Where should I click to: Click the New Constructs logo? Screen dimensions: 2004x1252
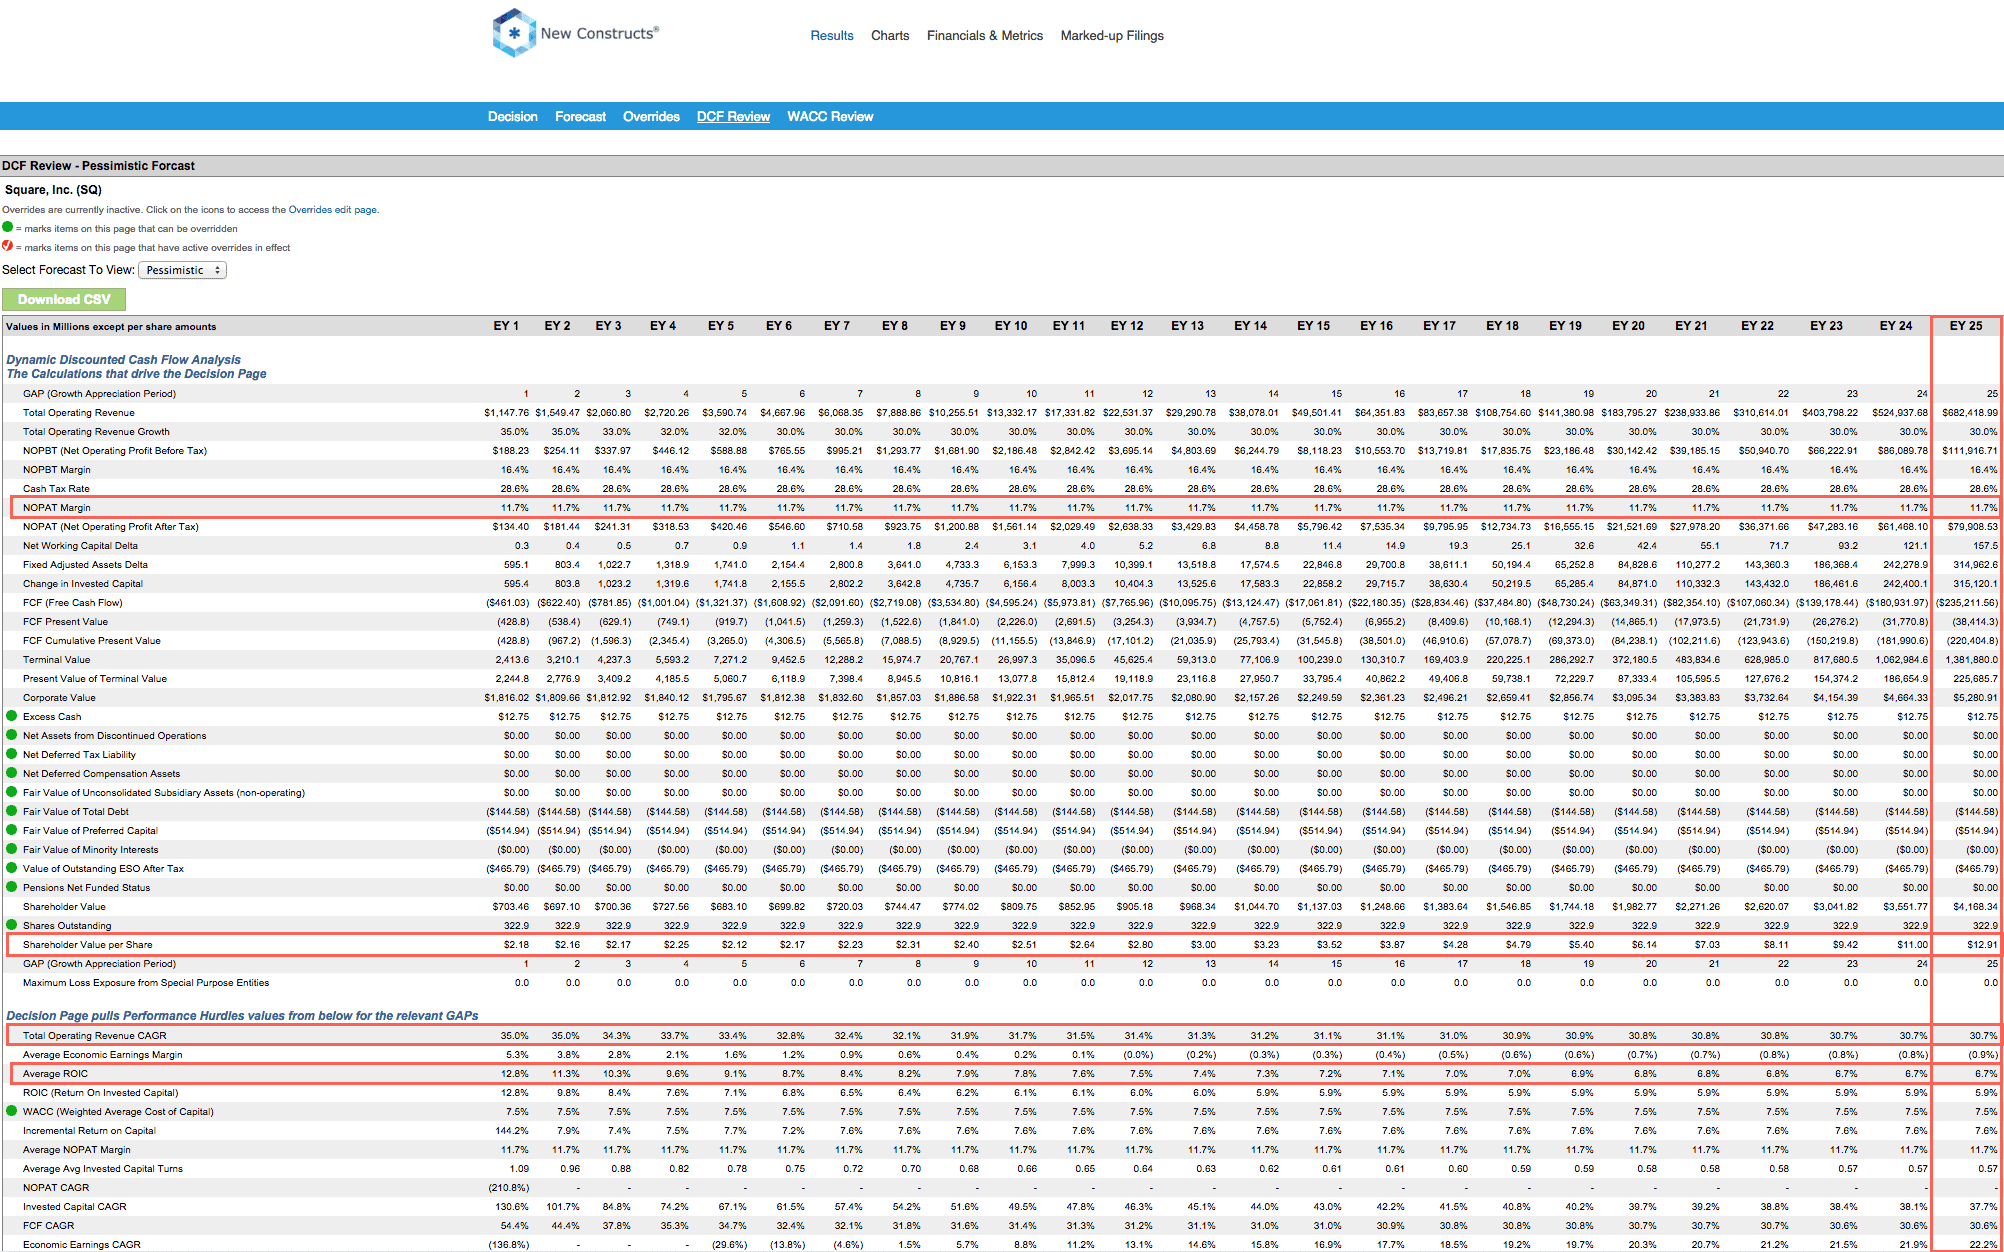(575, 33)
